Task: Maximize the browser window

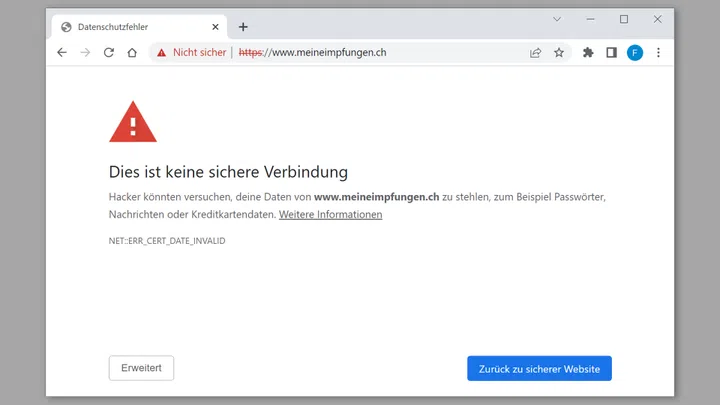Action: 624,19
